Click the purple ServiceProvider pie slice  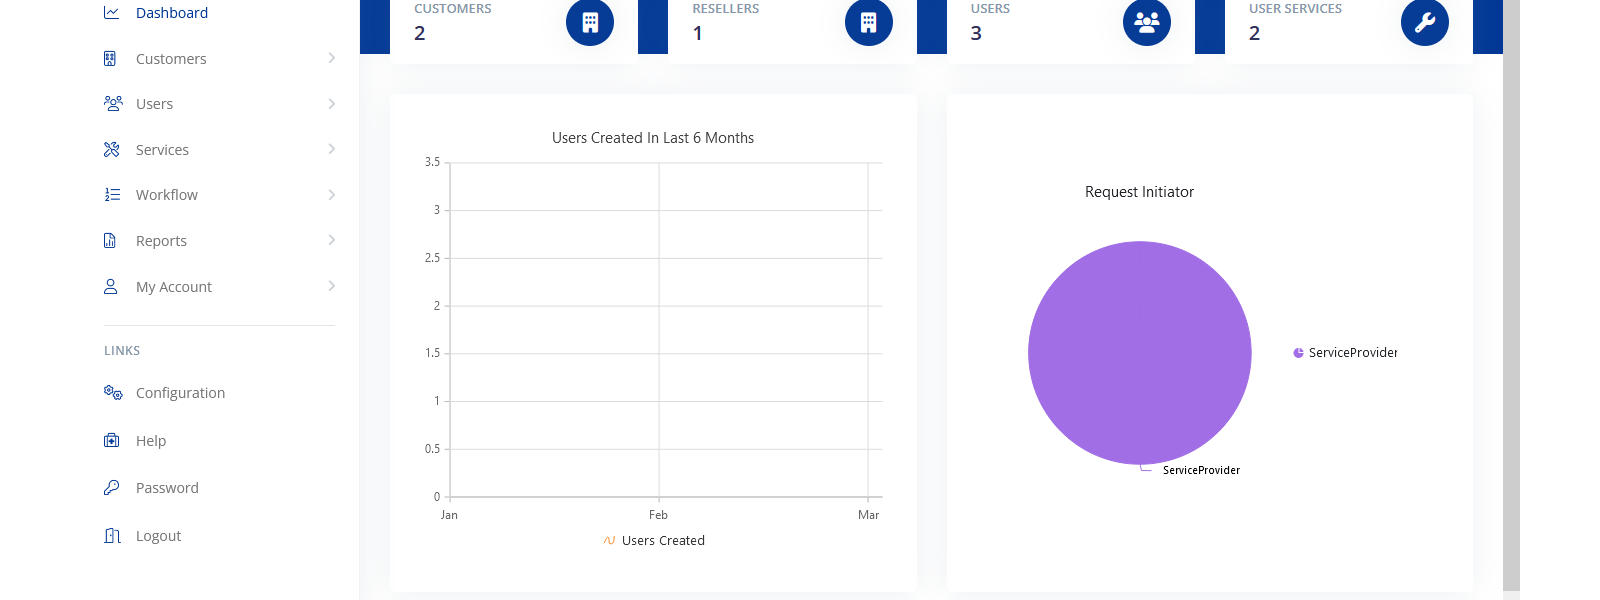click(x=1139, y=352)
